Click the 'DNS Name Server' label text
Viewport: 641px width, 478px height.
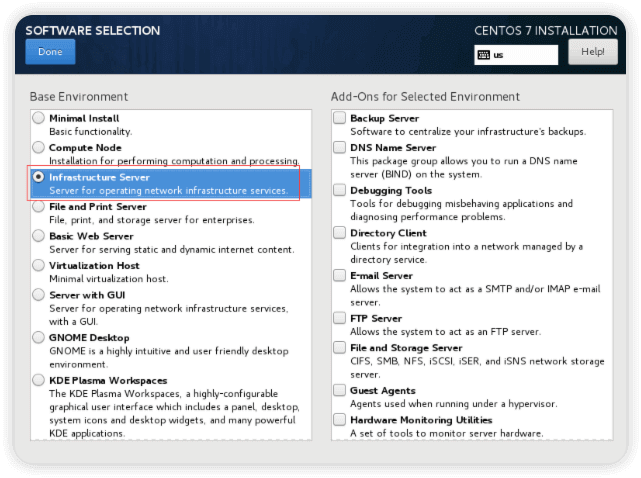coord(393,148)
